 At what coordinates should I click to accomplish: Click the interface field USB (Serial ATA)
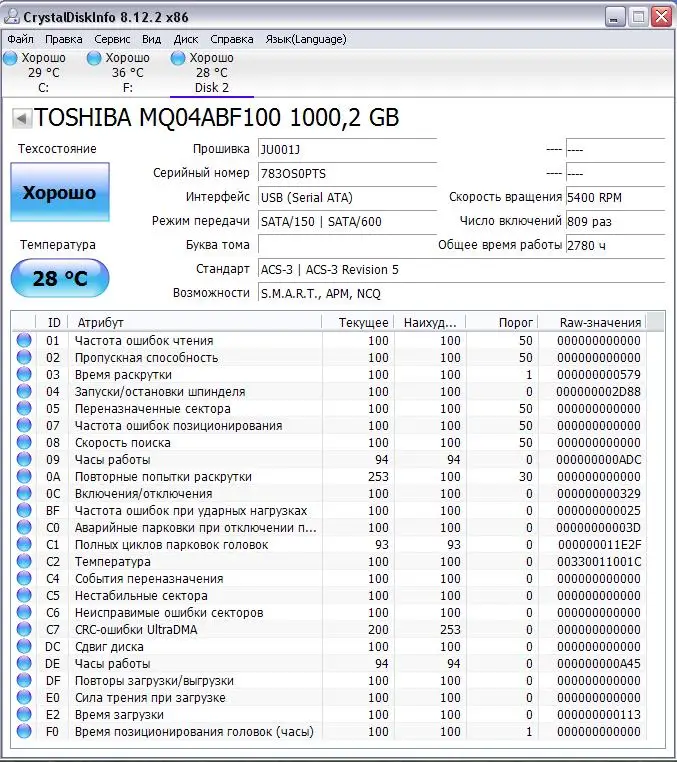(x=347, y=197)
